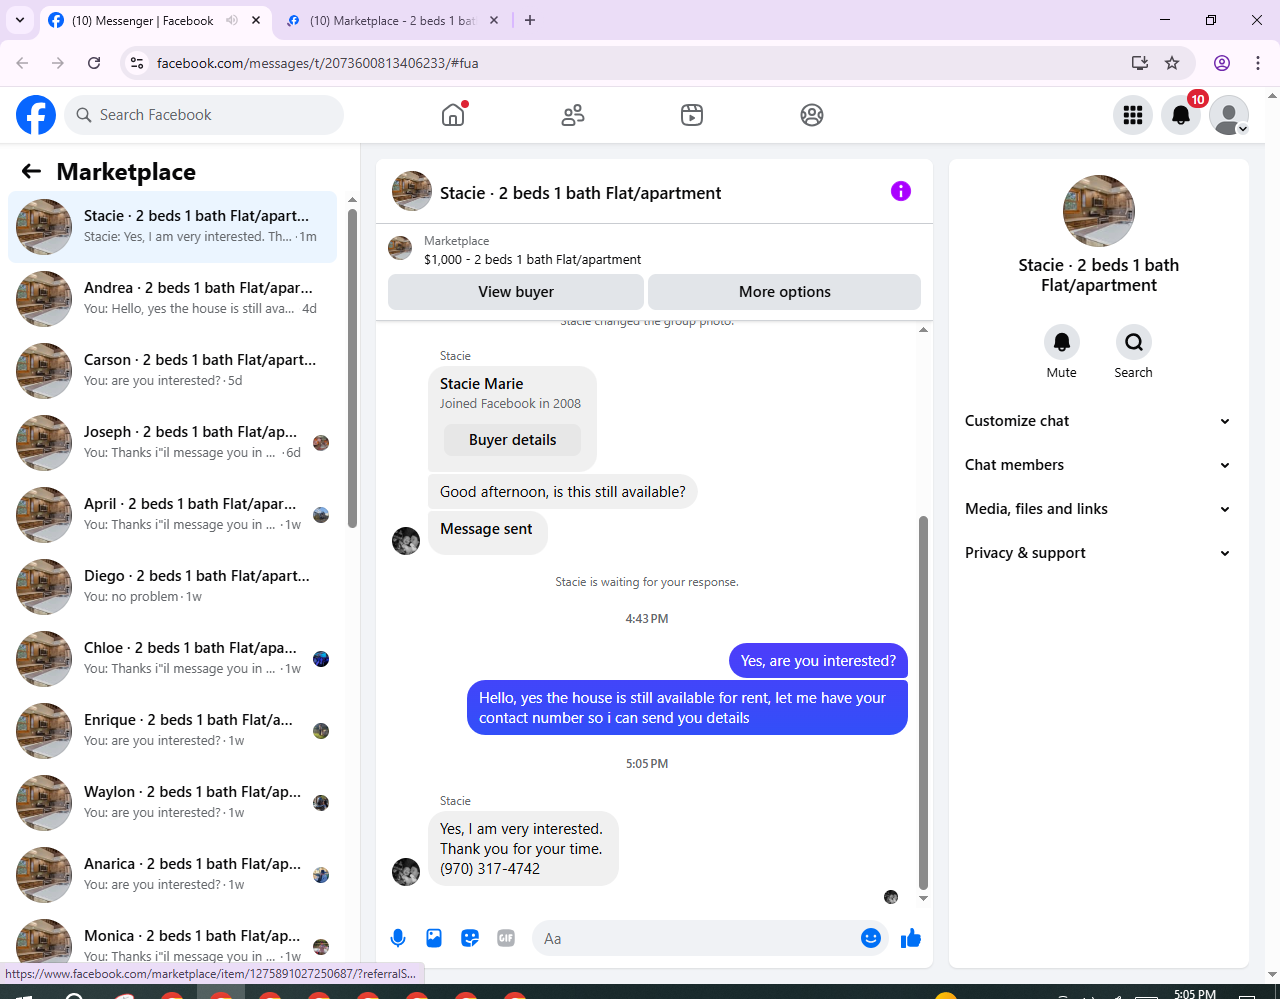Open conversation information purple icon
This screenshot has height=999, width=1280.
[901, 191]
